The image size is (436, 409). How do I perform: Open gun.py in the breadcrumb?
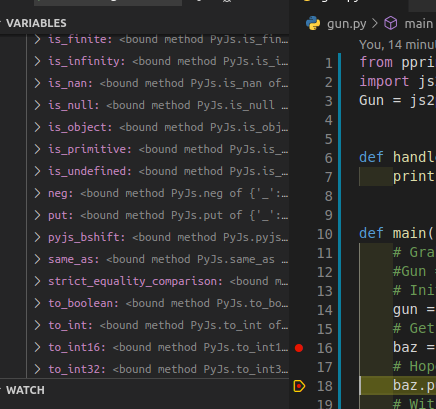point(346,24)
